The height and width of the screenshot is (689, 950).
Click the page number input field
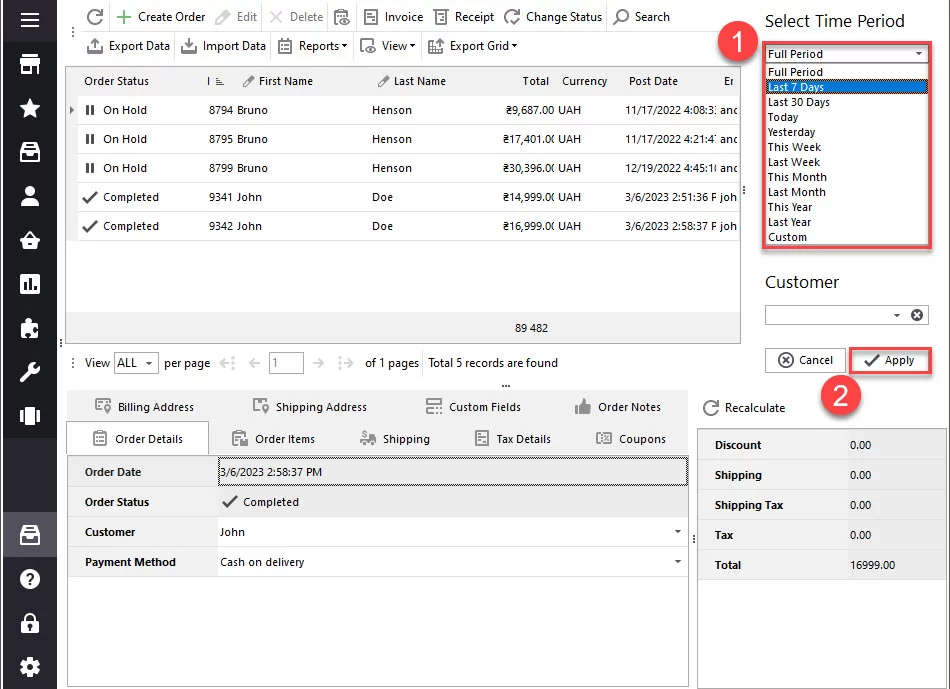coord(286,363)
